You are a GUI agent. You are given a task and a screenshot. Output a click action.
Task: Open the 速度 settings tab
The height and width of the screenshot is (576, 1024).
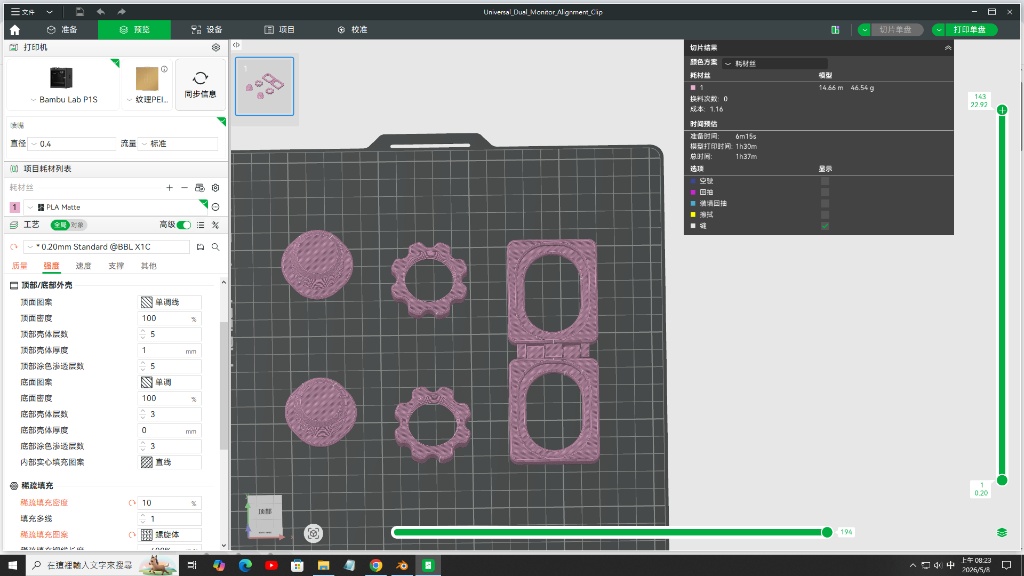(83, 266)
